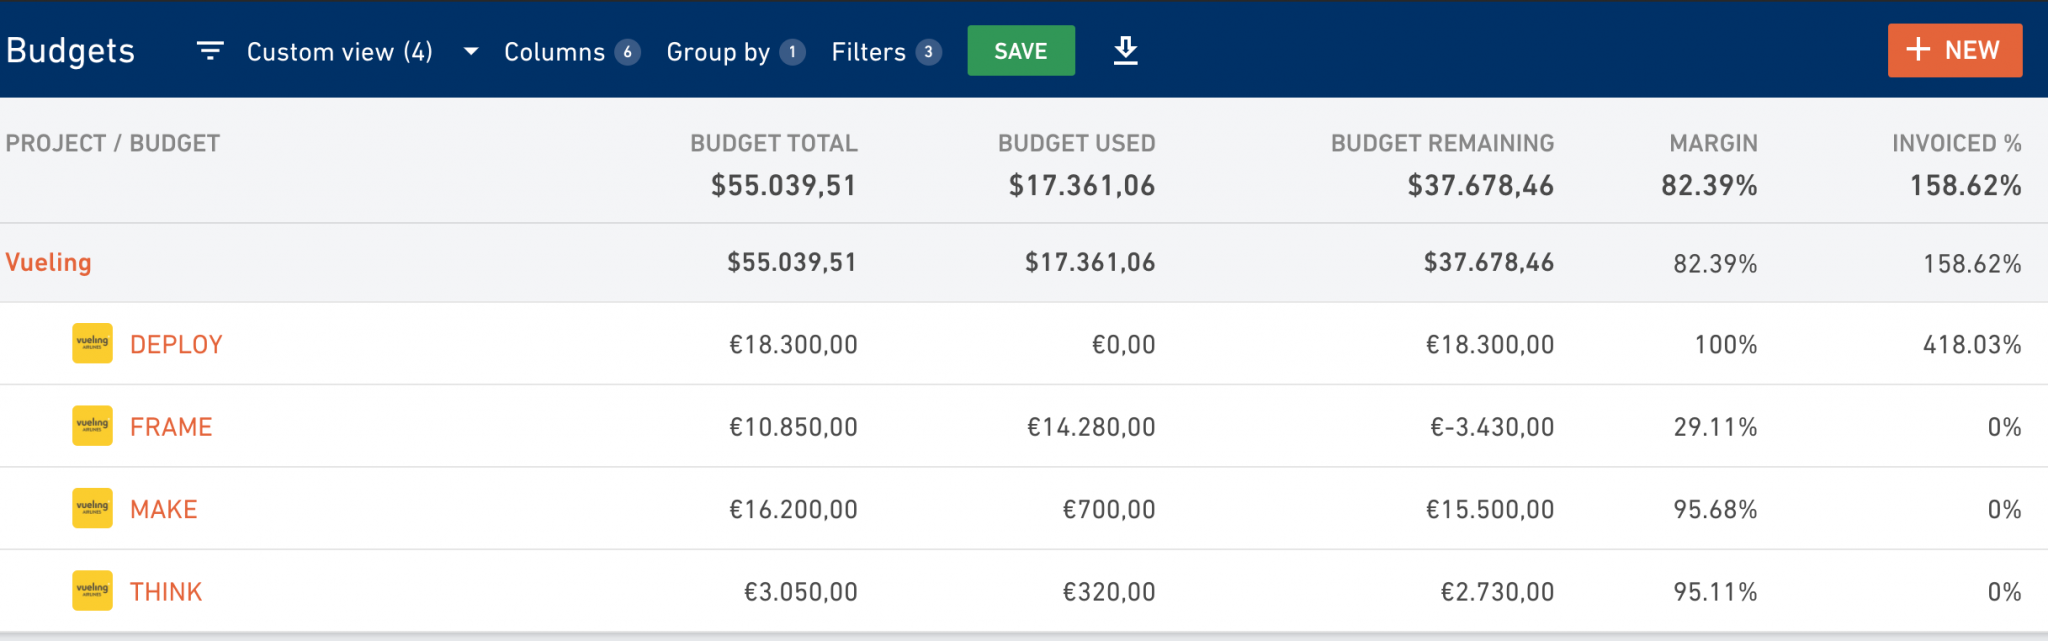Select DEPLOY invoiced value 418.03%
Viewport: 2048px width, 641px height.
point(1972,345)
